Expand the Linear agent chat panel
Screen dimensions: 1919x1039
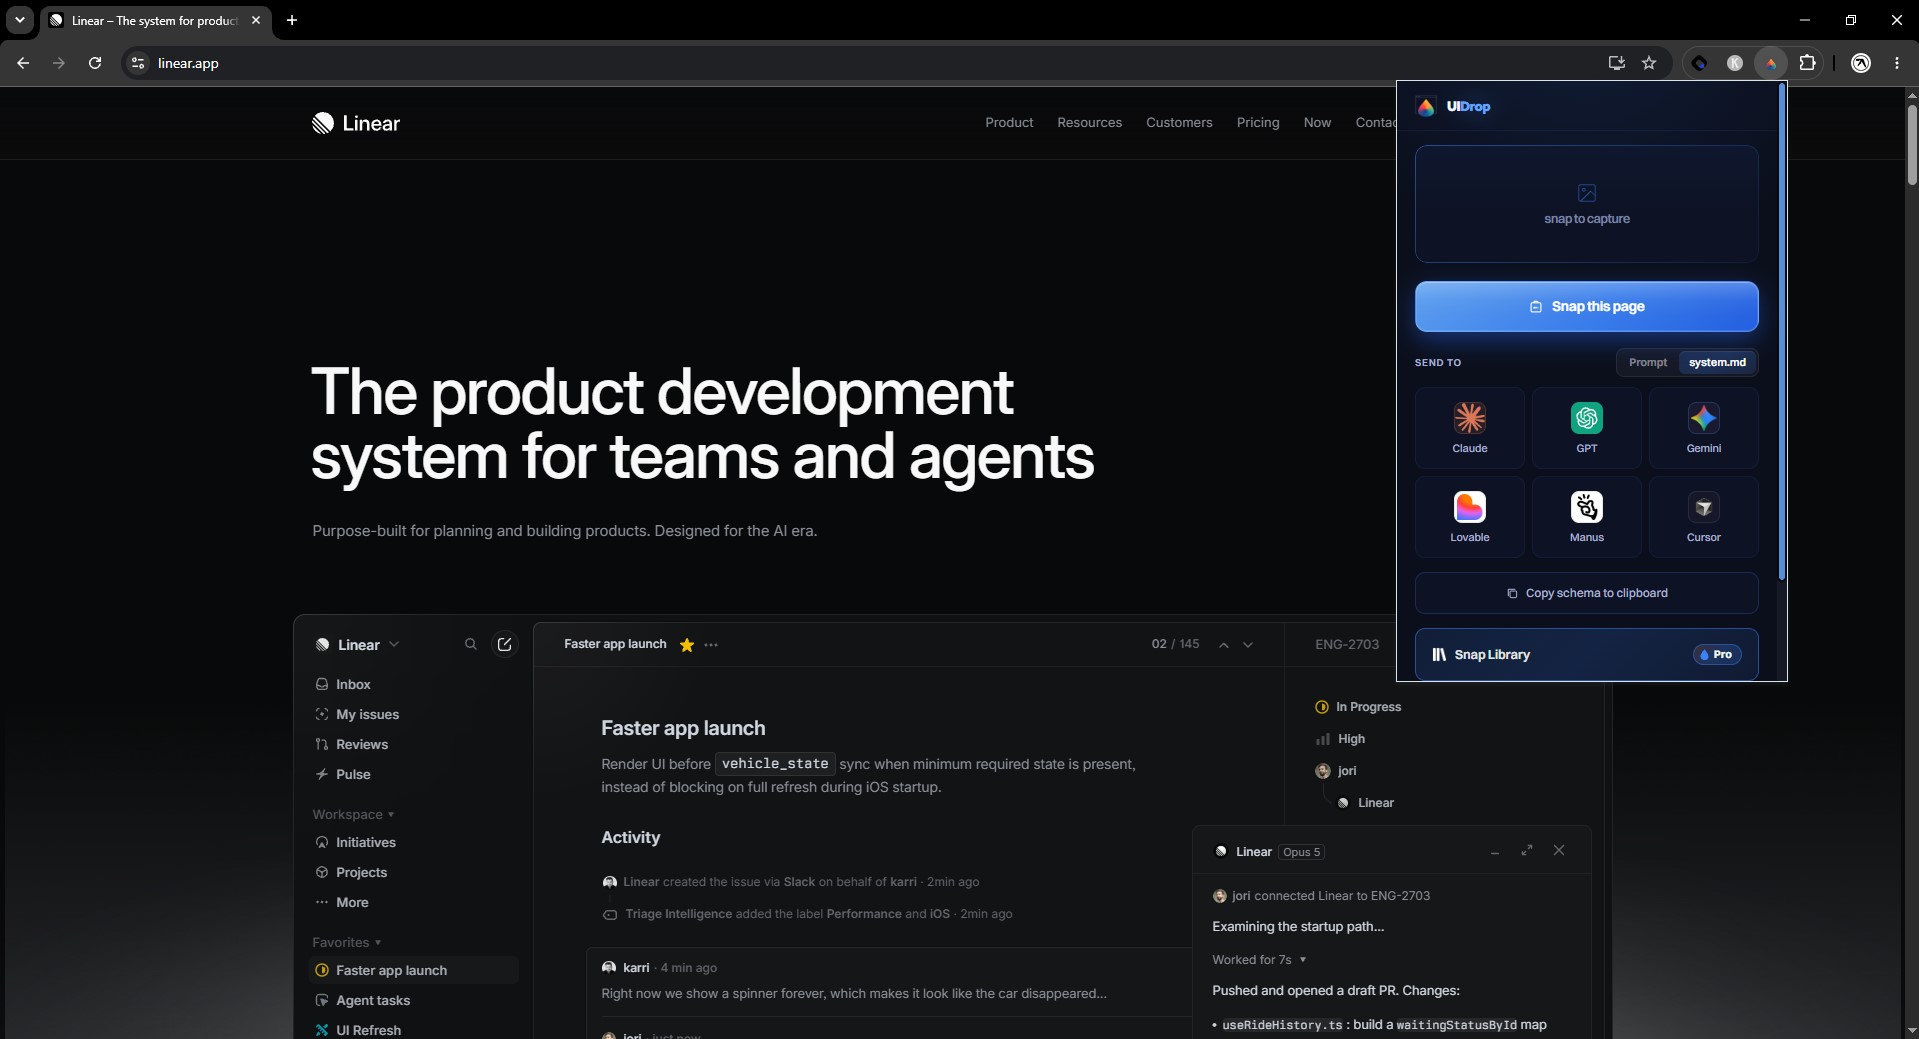tap(1527, 851)
